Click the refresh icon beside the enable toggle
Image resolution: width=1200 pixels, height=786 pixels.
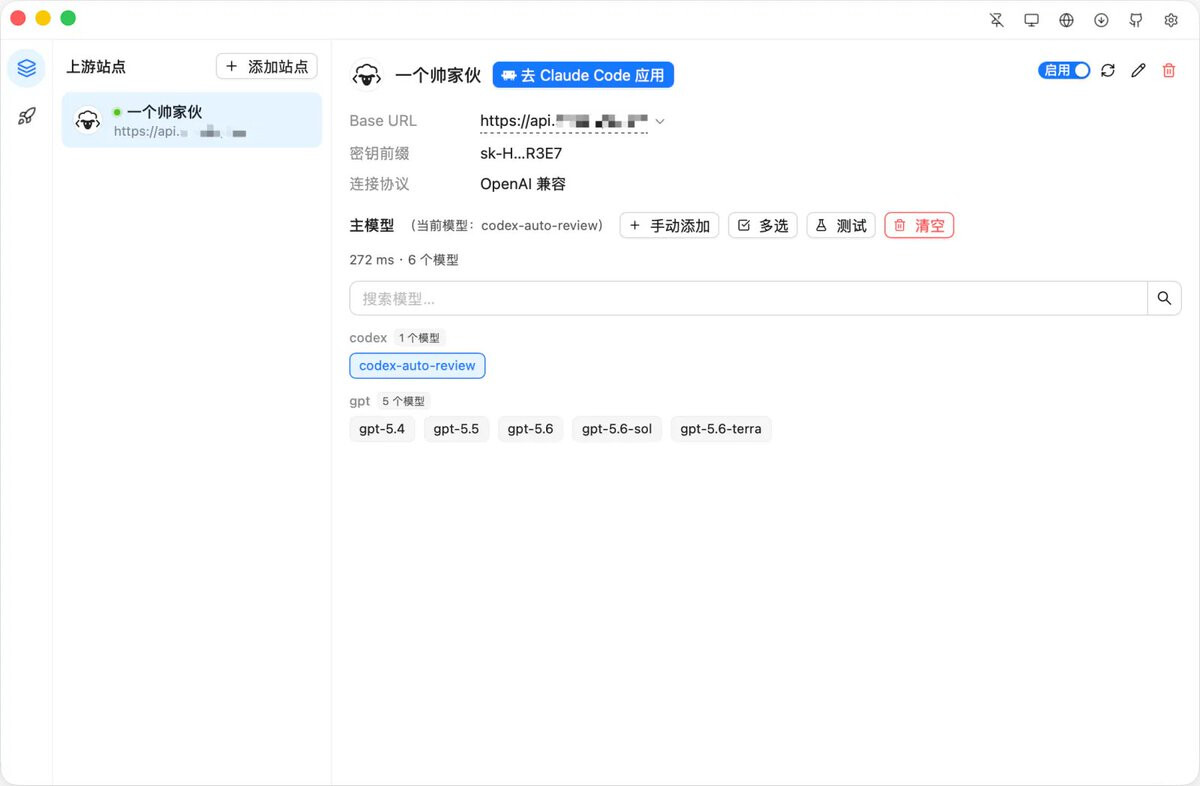click(x=1108, y=70)
